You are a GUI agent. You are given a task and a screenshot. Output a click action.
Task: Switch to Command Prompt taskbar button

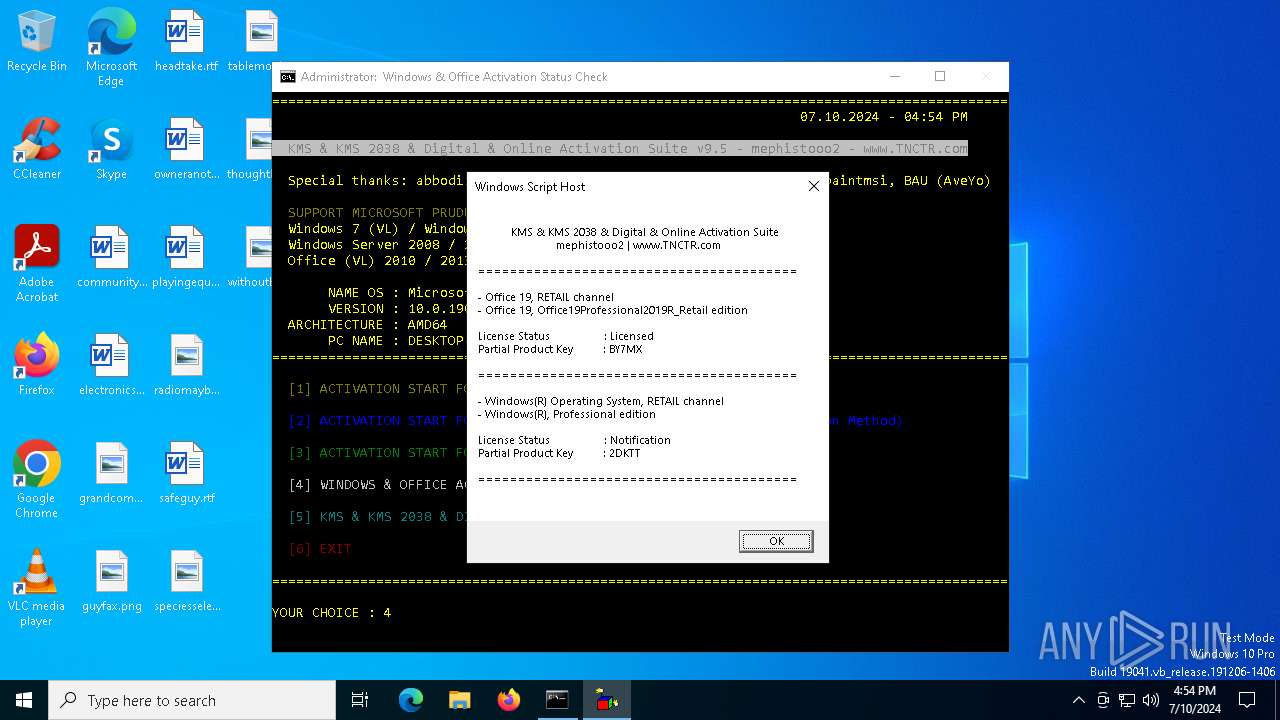pos(557,700)
